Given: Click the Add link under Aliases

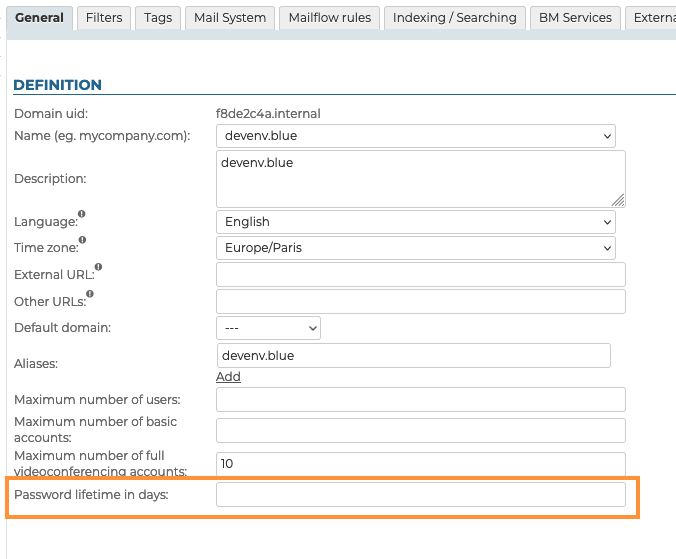Looking at the screenshot, I should click(x=228, y=377).
